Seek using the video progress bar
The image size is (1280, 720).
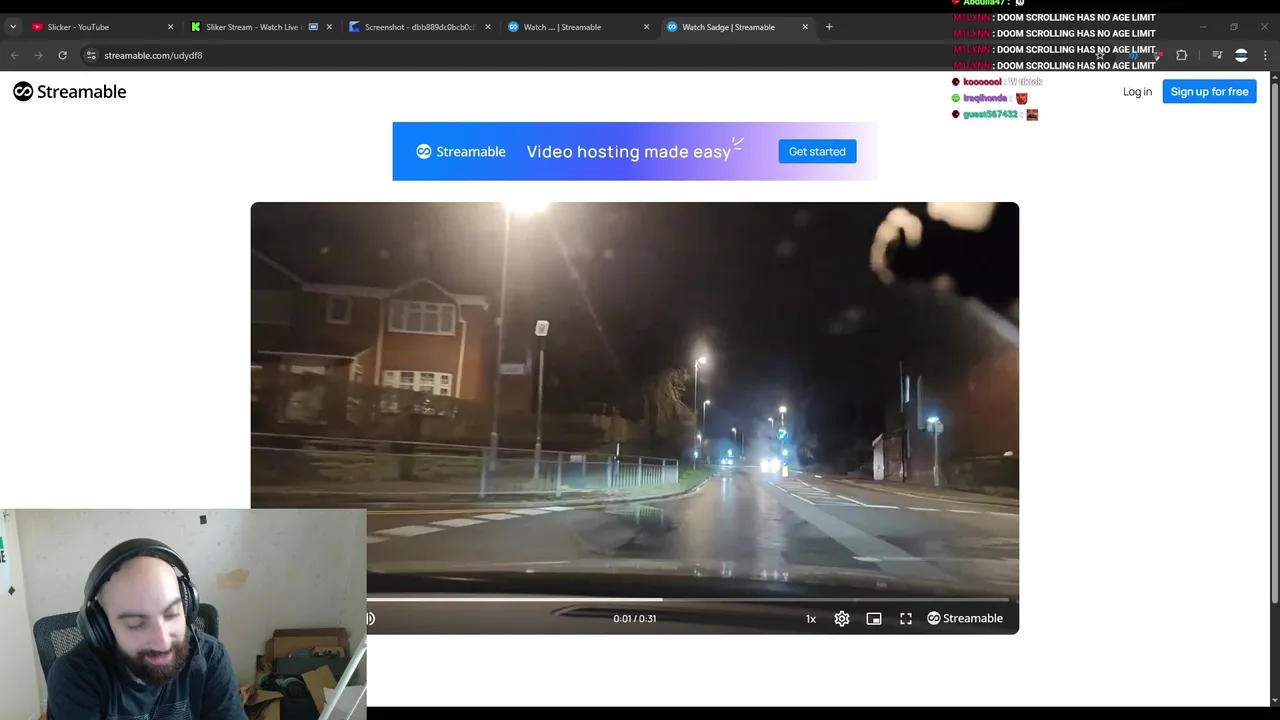pos(688,600)
